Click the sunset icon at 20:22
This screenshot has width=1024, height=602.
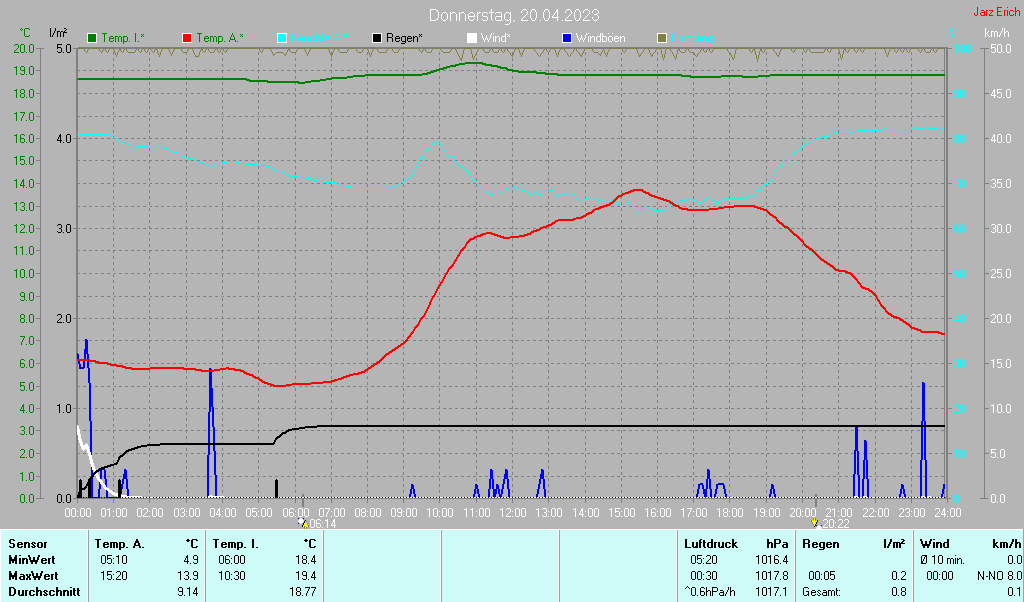coord(814,523)
